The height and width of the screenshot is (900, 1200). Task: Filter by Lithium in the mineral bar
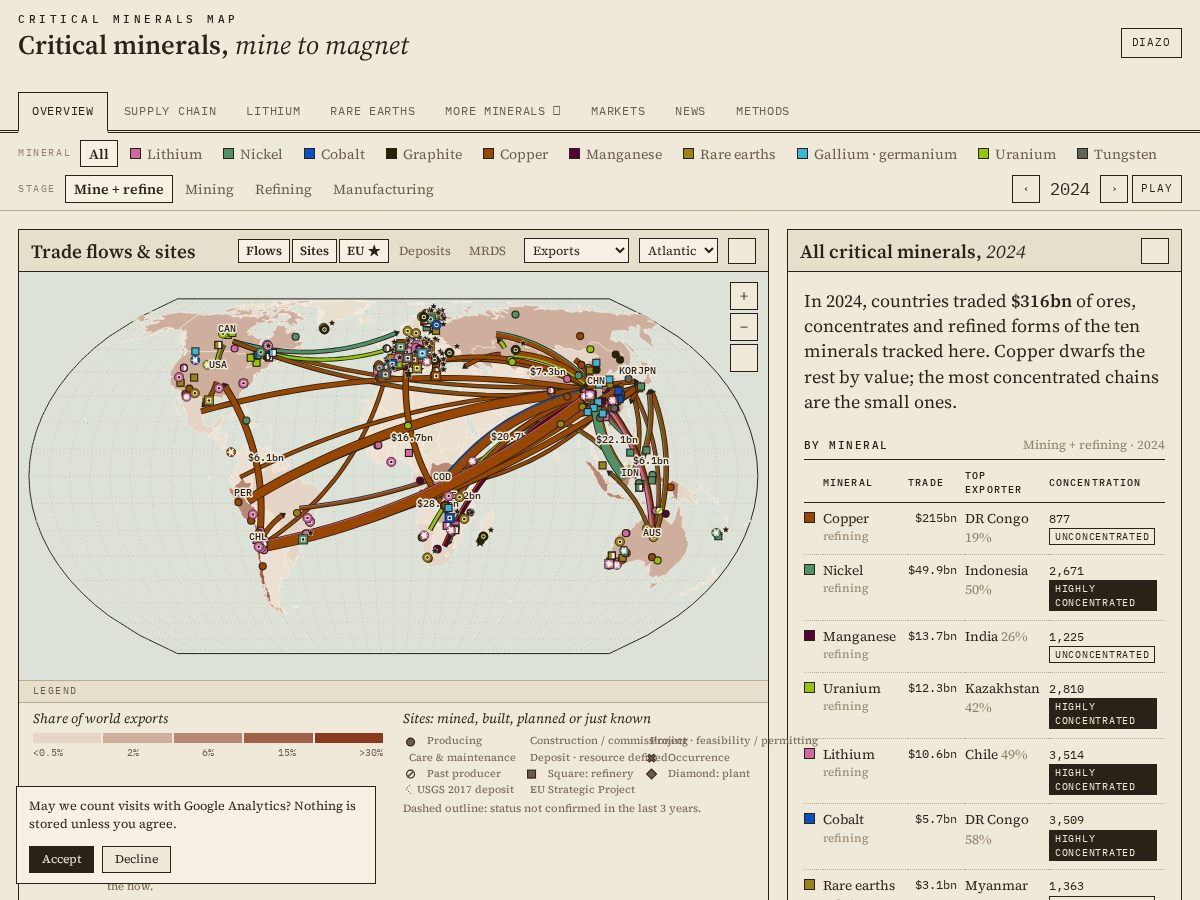(166, 154)
